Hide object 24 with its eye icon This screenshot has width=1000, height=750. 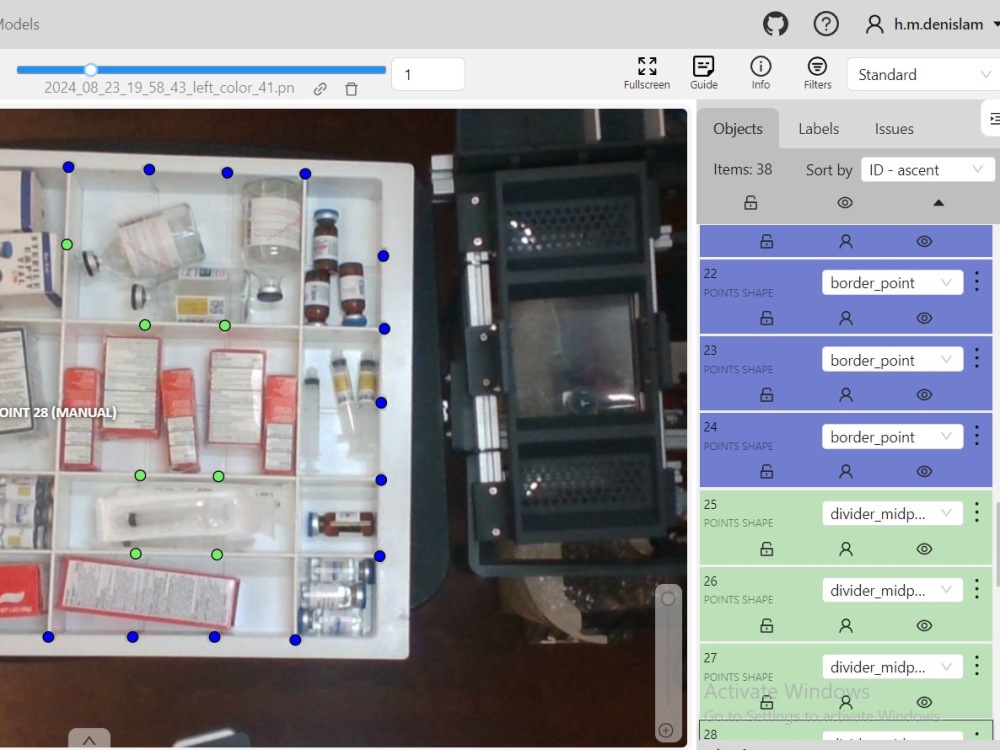[924, 471]
